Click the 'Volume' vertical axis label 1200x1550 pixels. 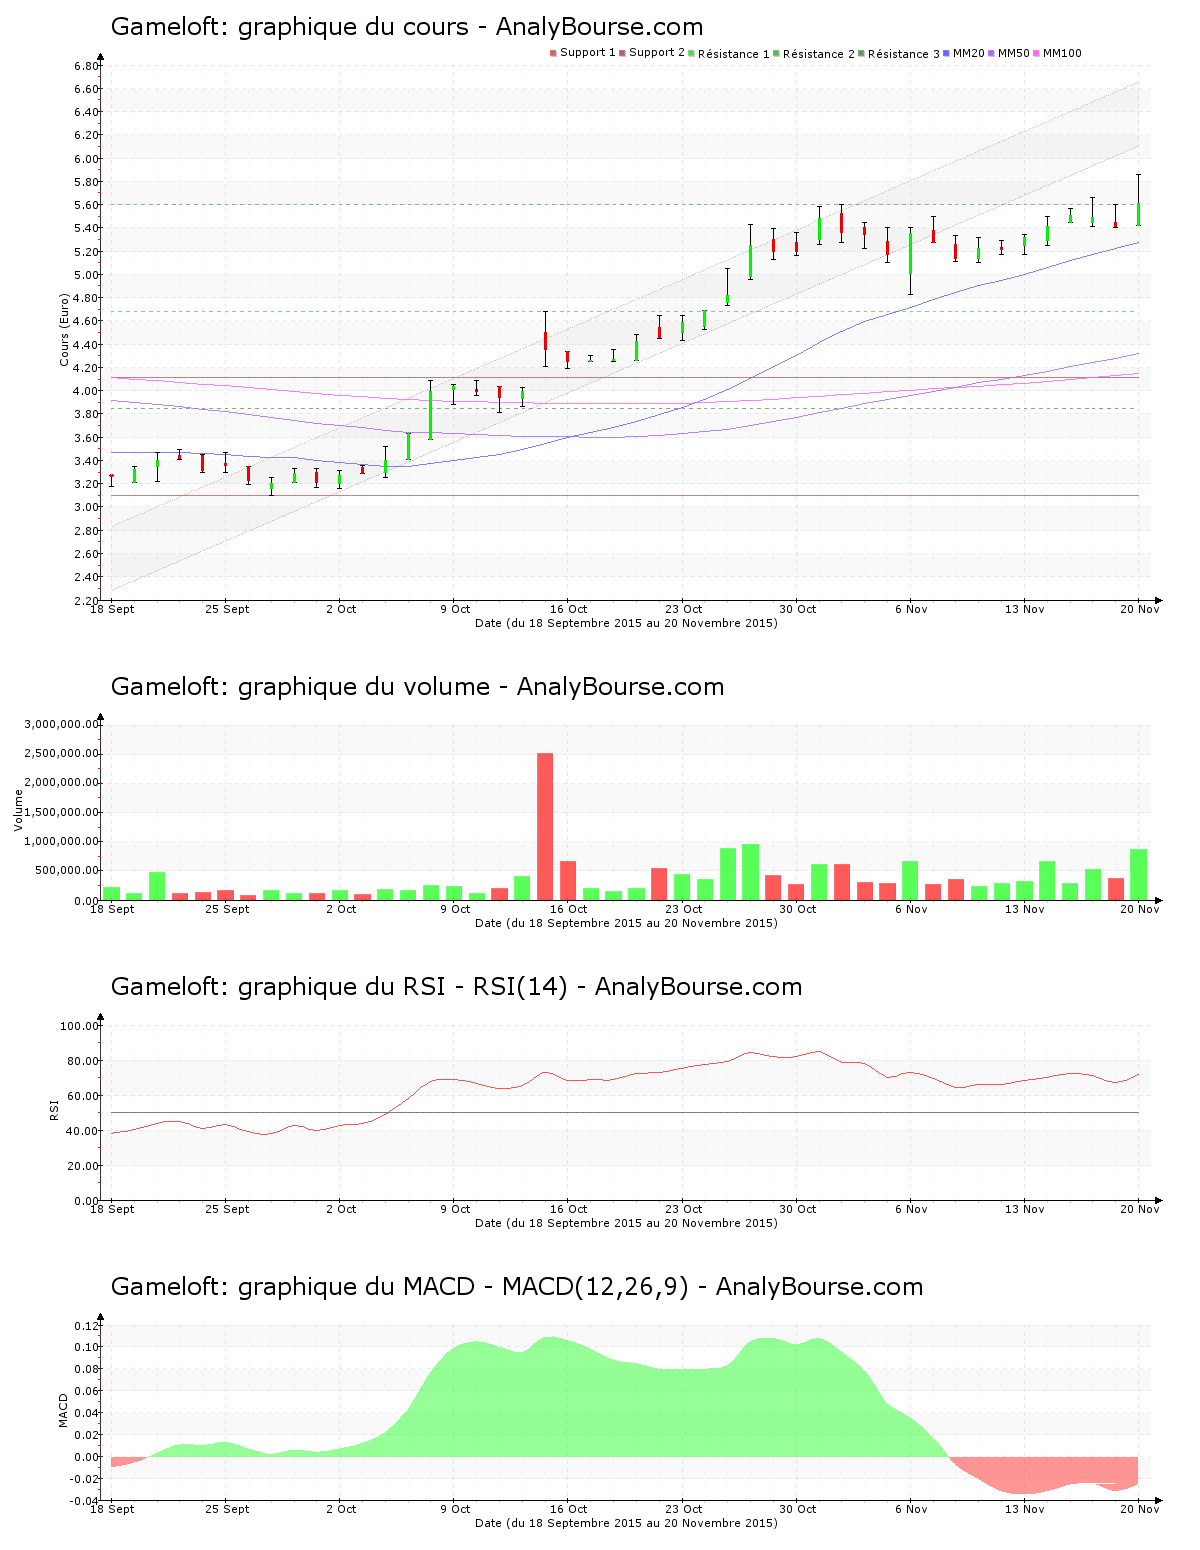[18, 810]
